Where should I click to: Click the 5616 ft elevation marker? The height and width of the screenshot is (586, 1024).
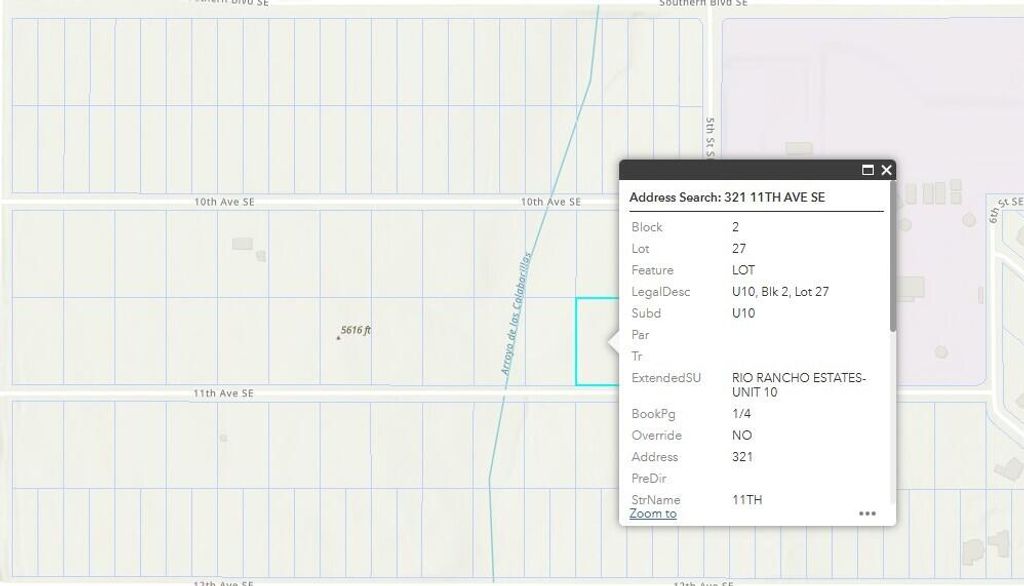pos(356,330)
